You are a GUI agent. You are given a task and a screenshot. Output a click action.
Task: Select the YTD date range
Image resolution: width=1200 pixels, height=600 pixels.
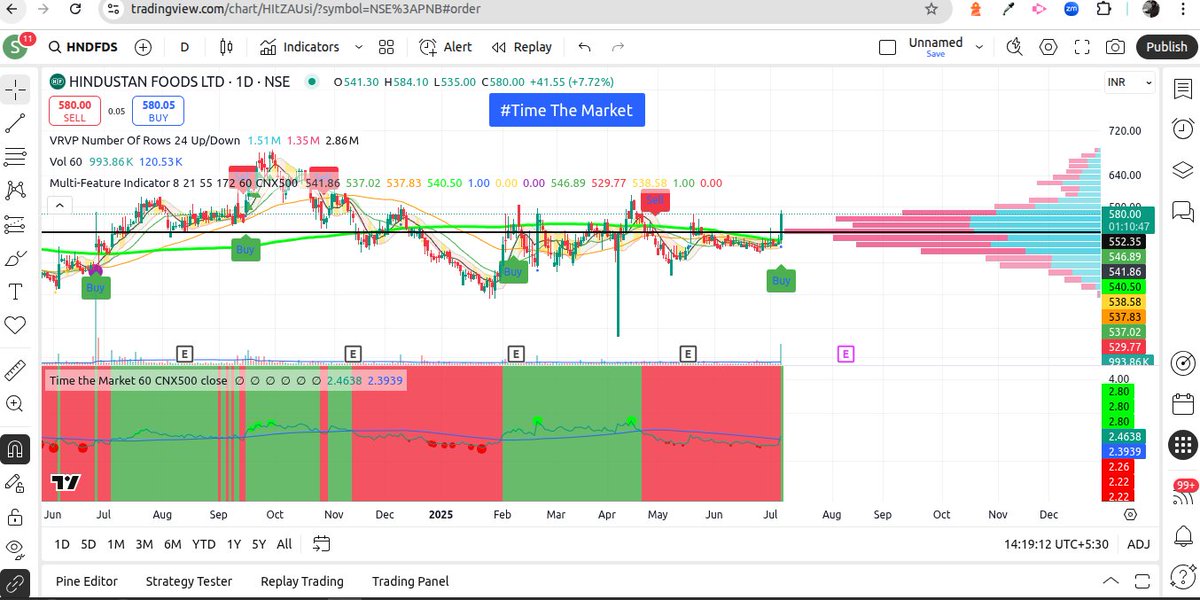point(204,544)
